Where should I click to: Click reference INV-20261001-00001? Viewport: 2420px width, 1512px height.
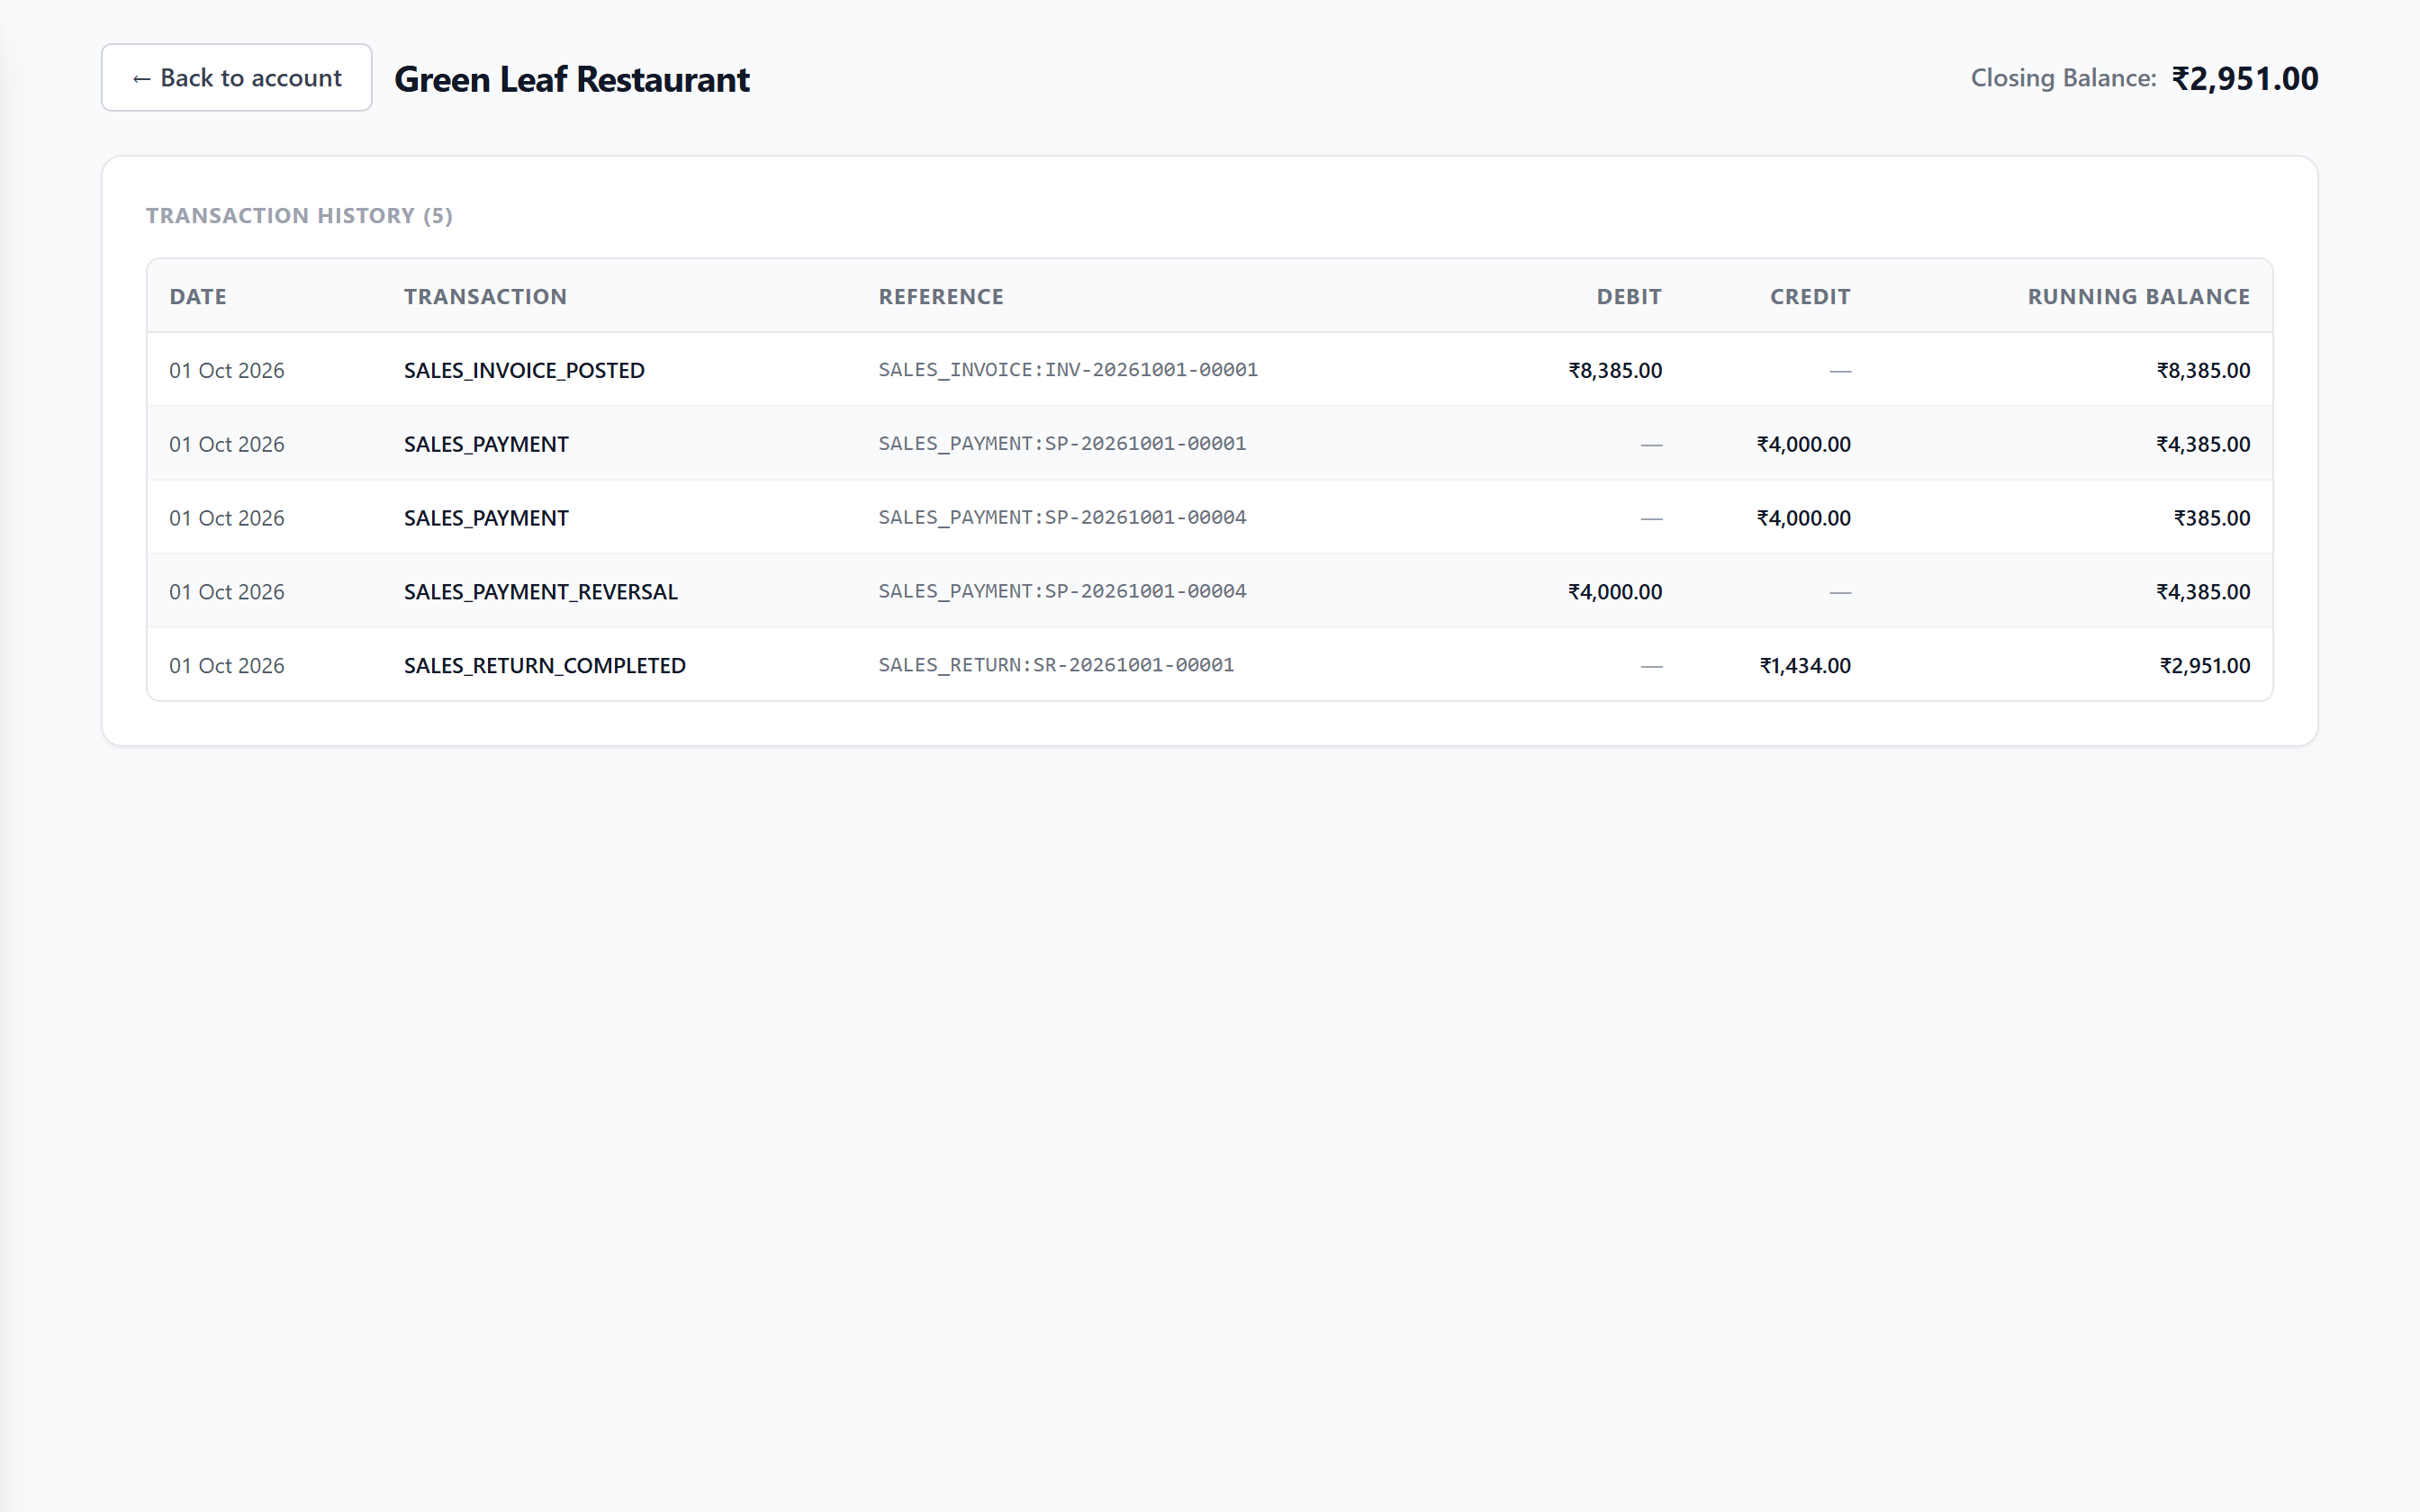[1068, 370]
